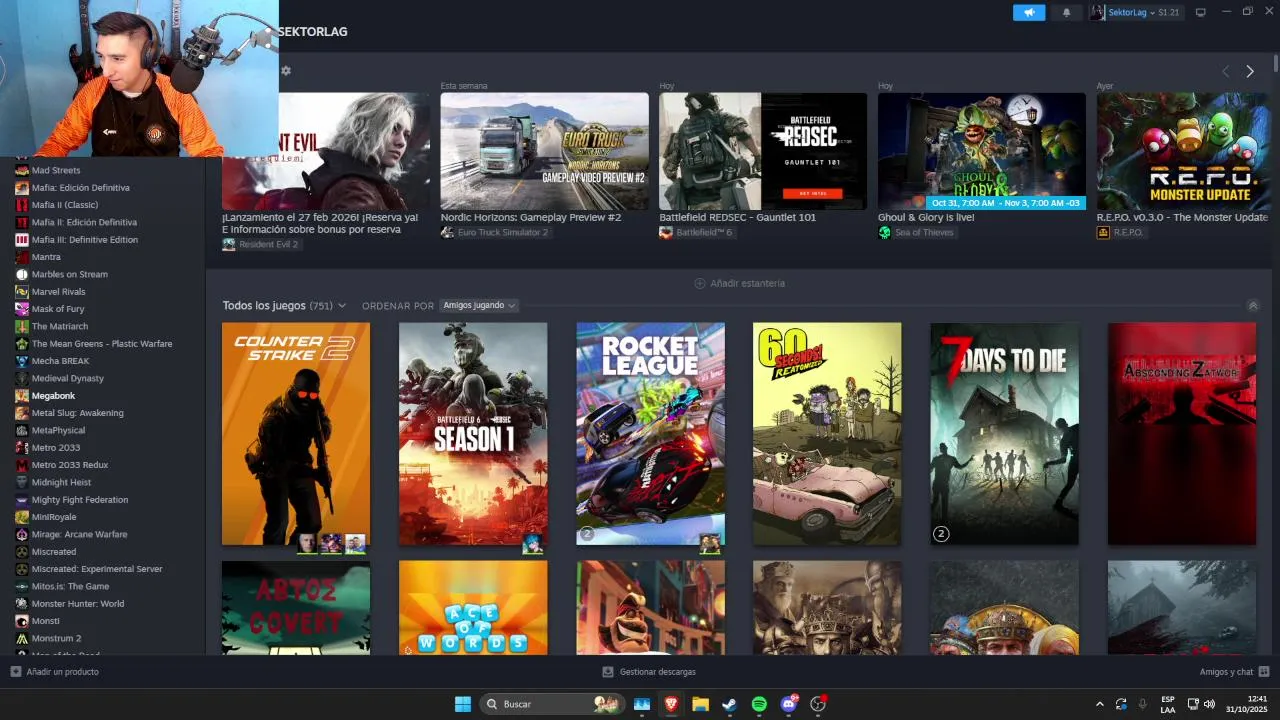This screenshot has height=720, width=1280.
Task: Open the Resident Evil news thumbnail
Action: click(326, 151)
